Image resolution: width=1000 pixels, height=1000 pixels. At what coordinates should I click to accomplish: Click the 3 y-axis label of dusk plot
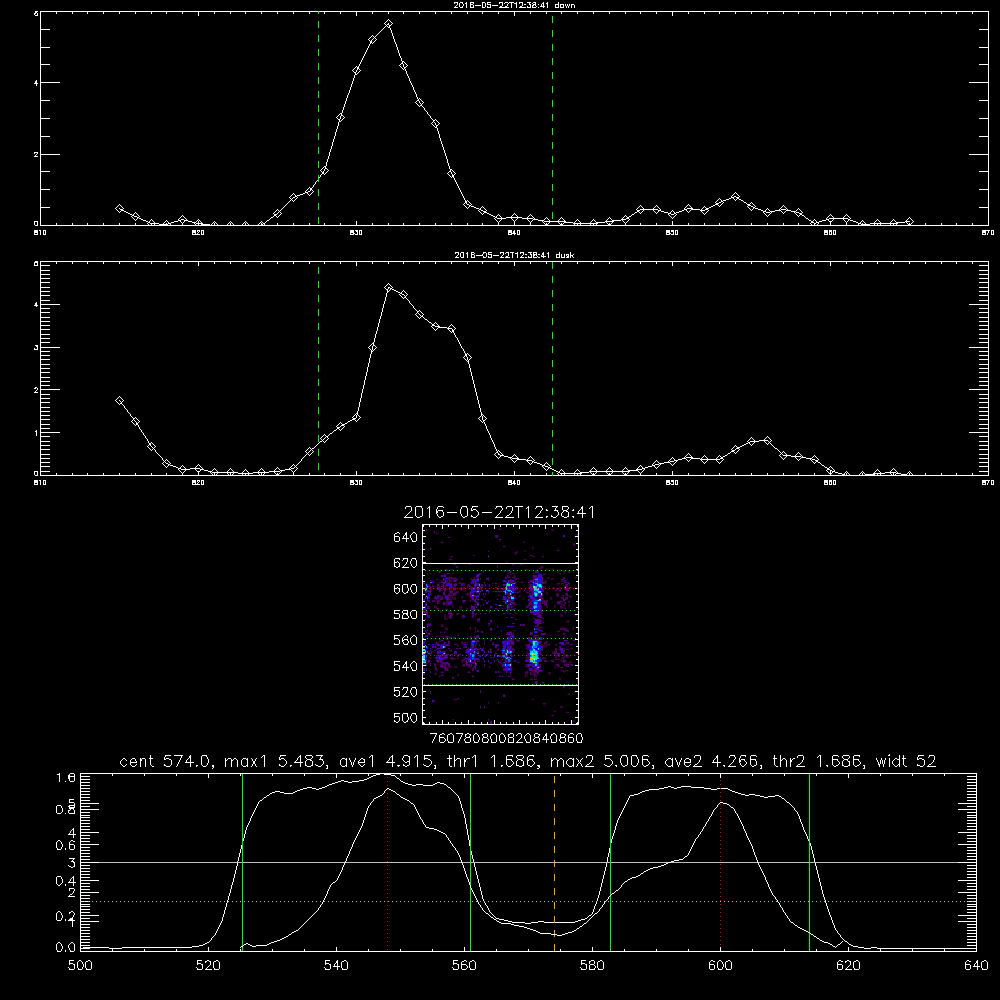[36, 348]
